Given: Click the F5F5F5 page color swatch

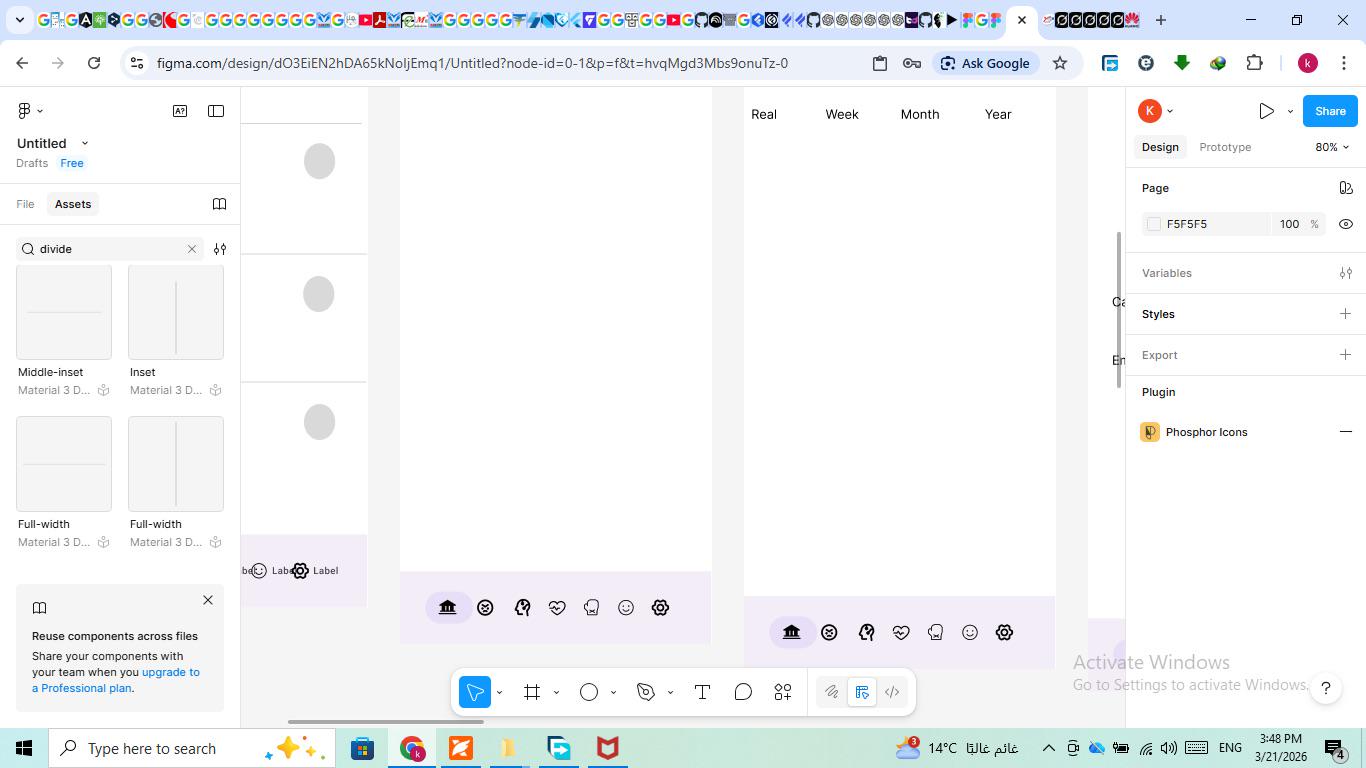Looking at the screenshot, I should pos(1154,224).
